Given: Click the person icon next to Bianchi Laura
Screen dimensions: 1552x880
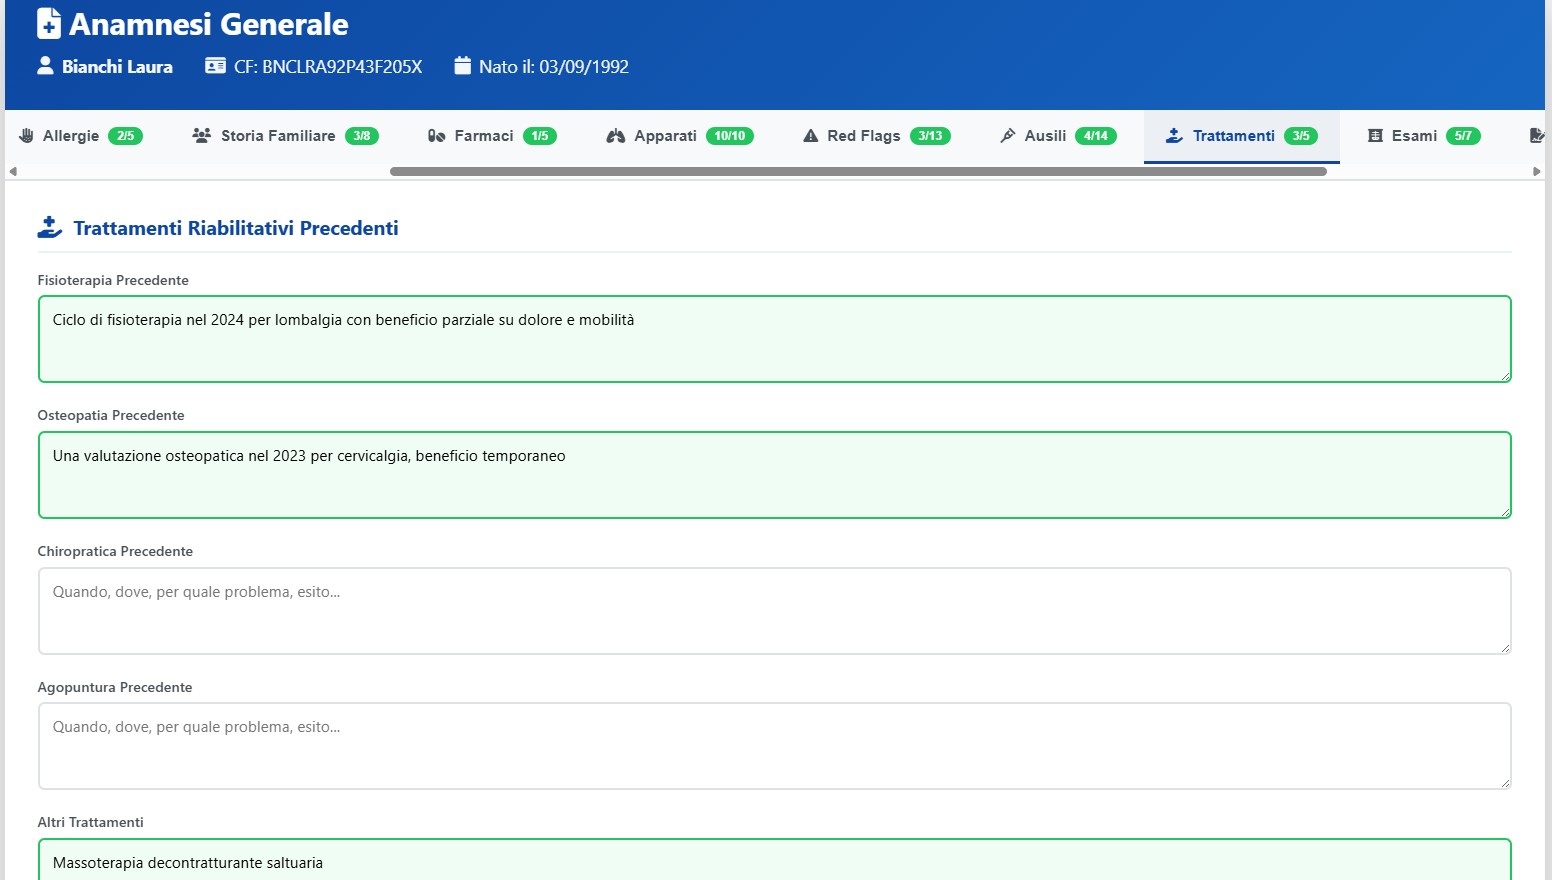Looking at the screenshot, I should (45, 65).
